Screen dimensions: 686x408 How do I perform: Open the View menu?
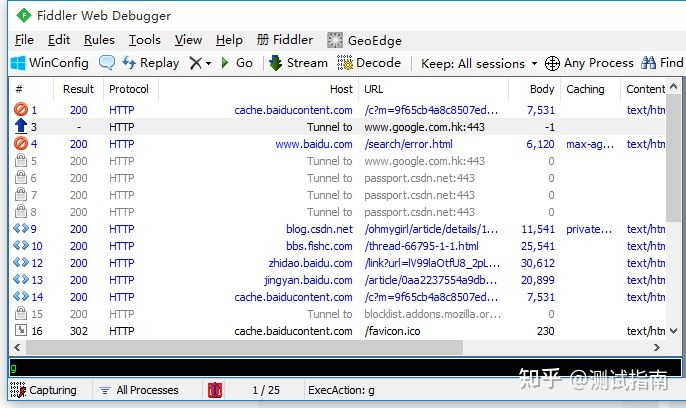pyautogui.click(x=188, y=40)
